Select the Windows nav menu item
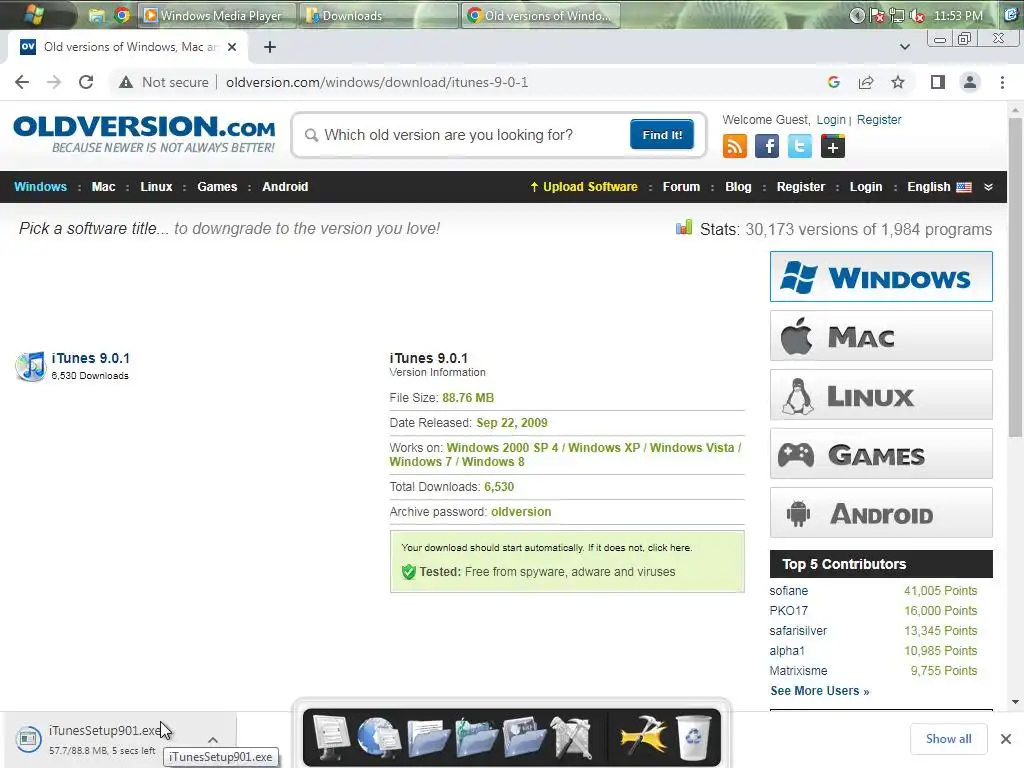The height and width of the screenshot is (768, 1024). (x=40, y=187)
